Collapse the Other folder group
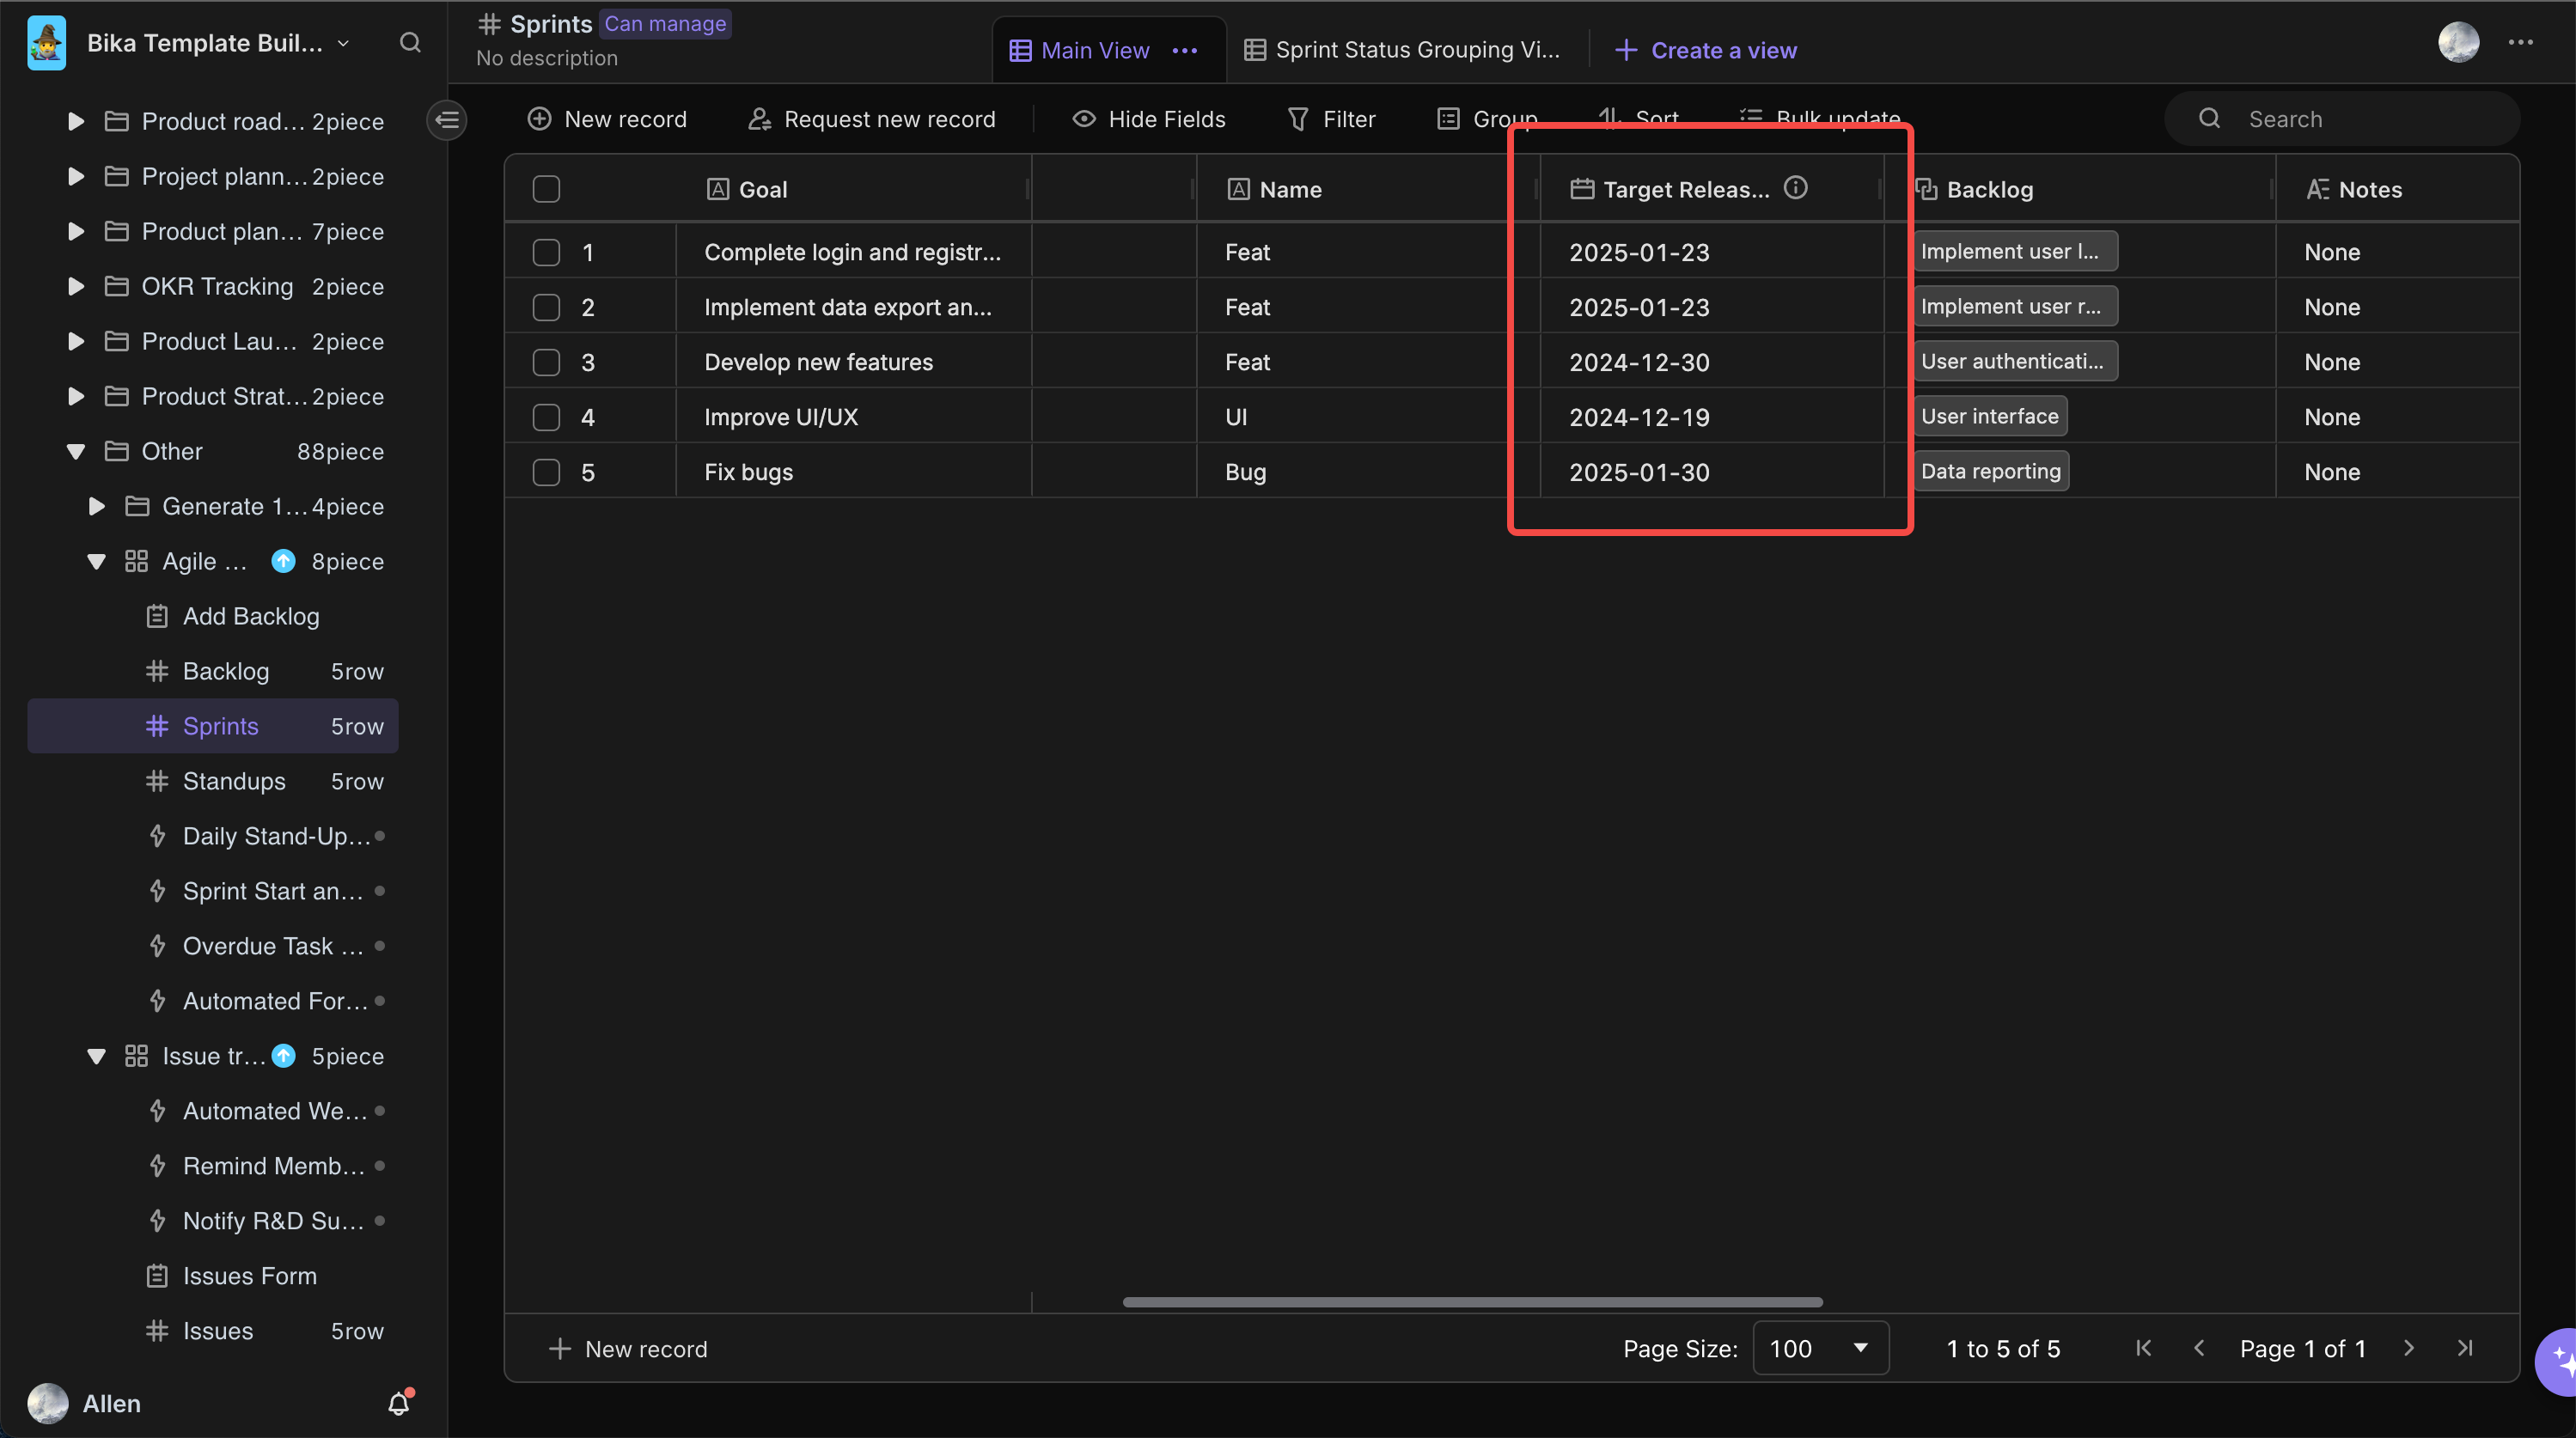 coord(70,451)
